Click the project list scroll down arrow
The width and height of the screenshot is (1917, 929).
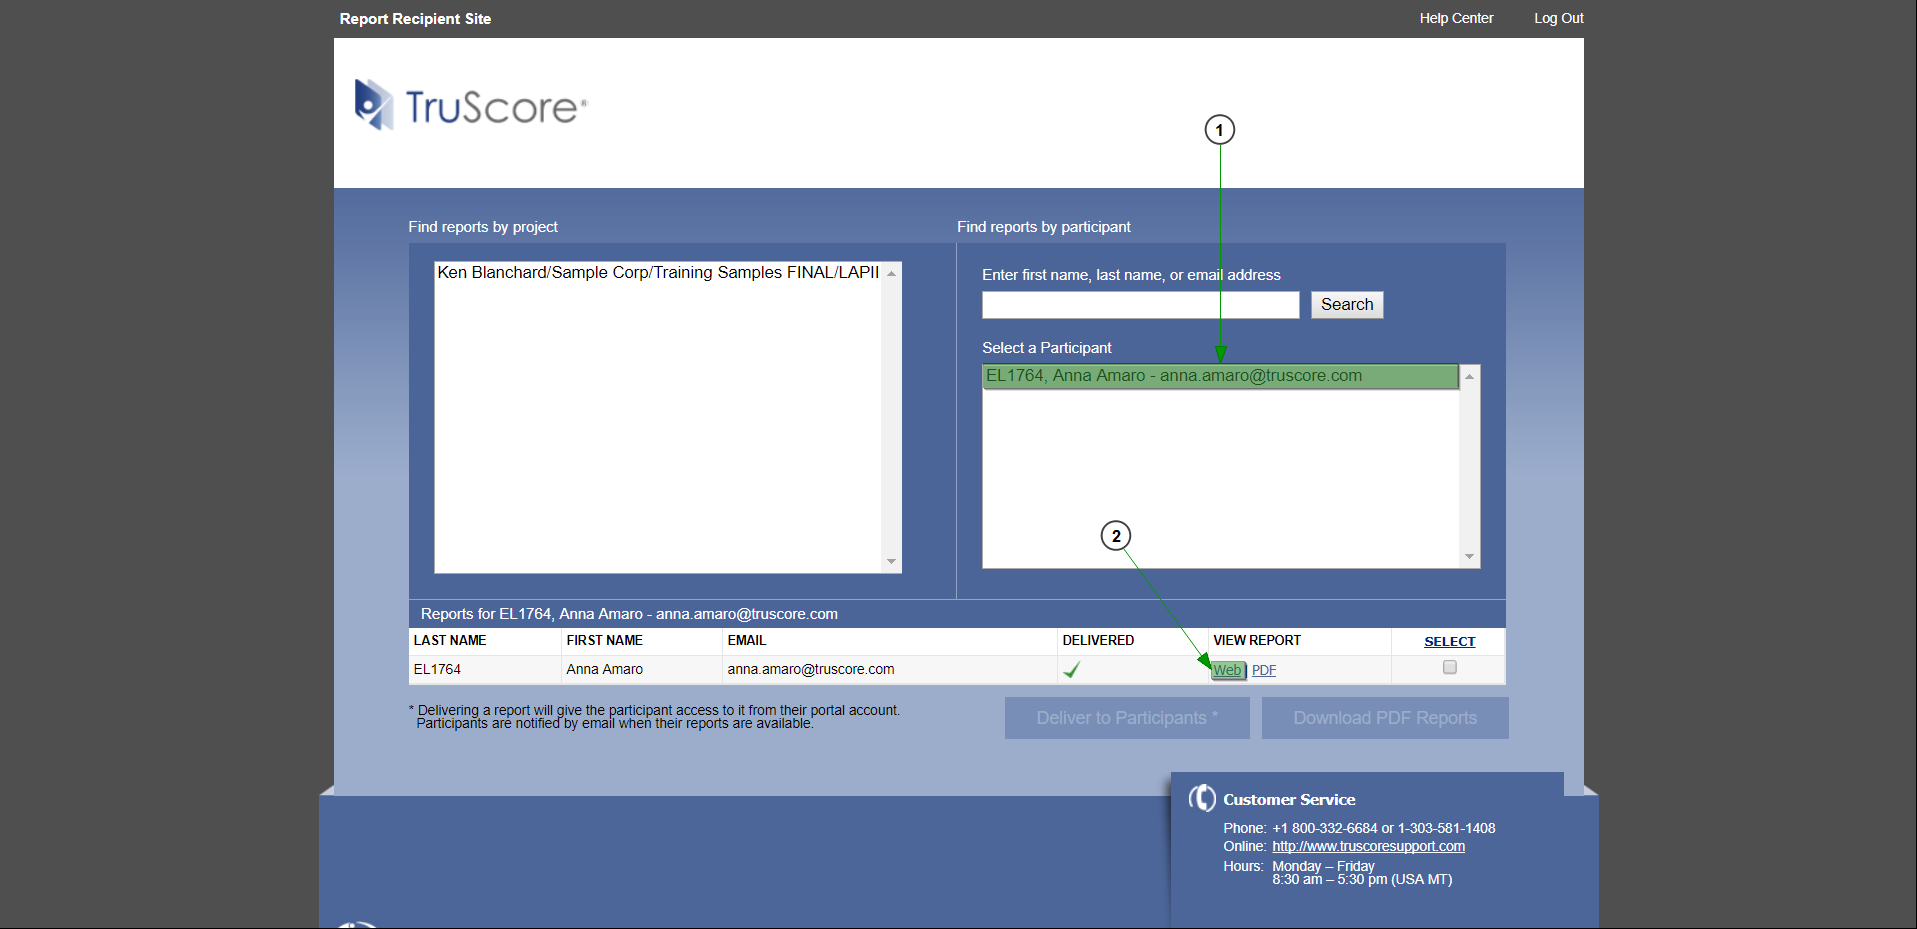[891, 562]
